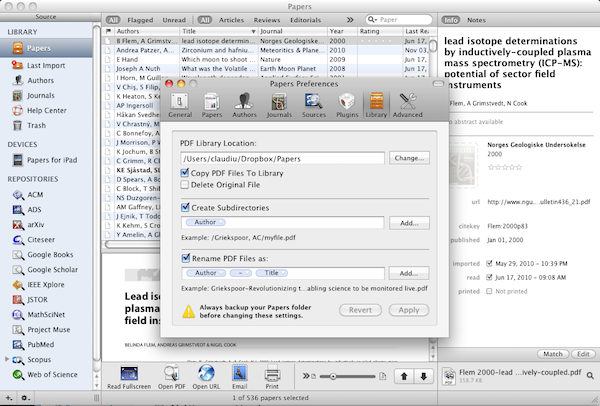Image resolution: width=600 pixels, height=406 pixels.
Task: Toggle Create Subdirectories checkbox
Action: pos(185,207)
